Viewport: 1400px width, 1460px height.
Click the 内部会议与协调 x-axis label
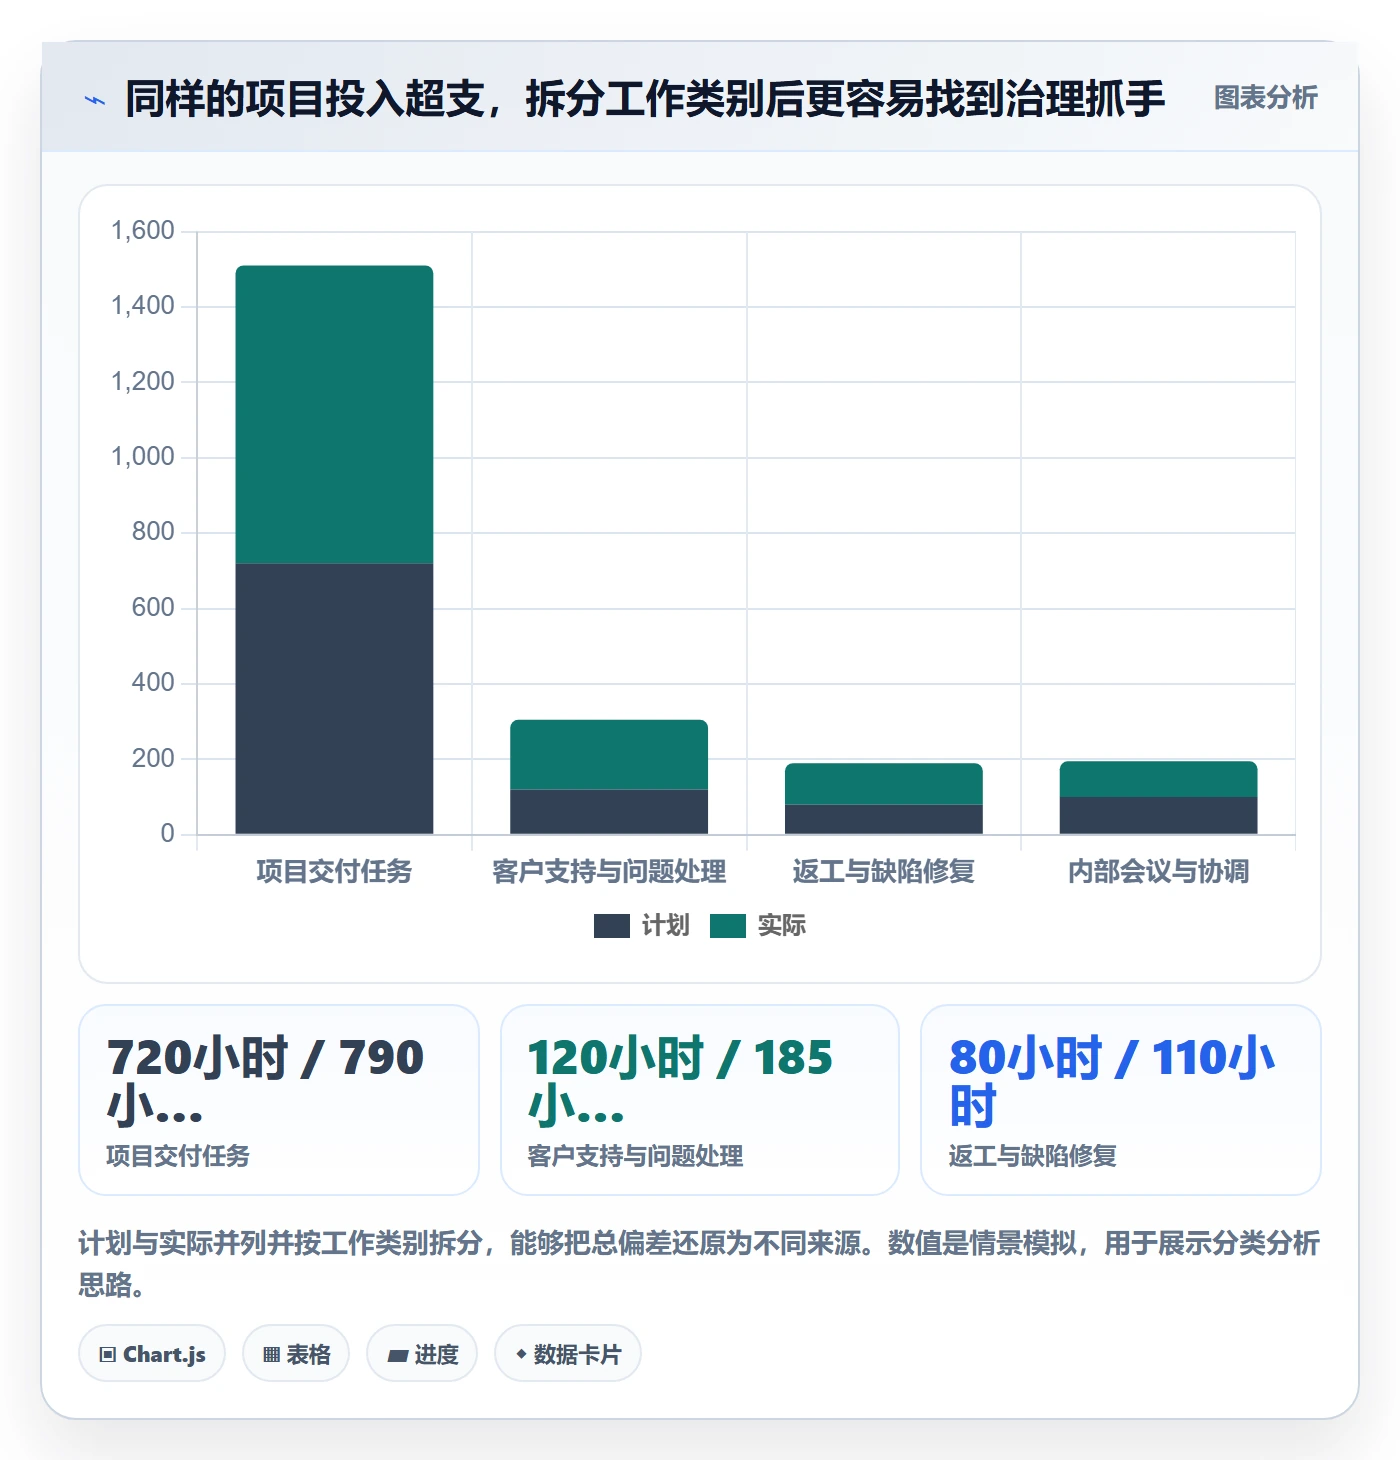tap(1158, 872)
